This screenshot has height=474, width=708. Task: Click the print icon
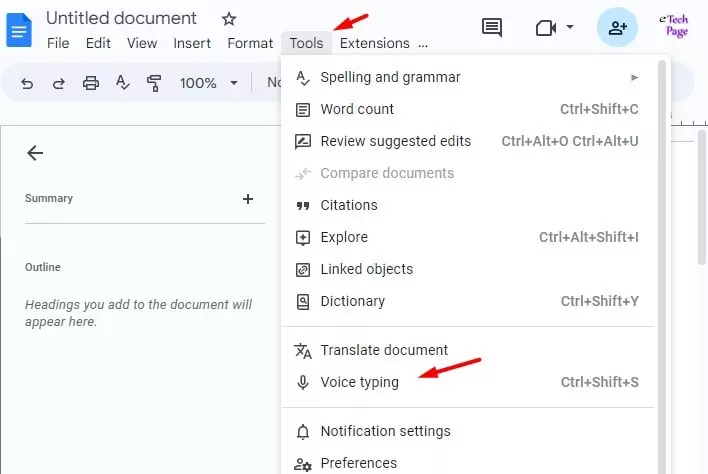point(91,83)
